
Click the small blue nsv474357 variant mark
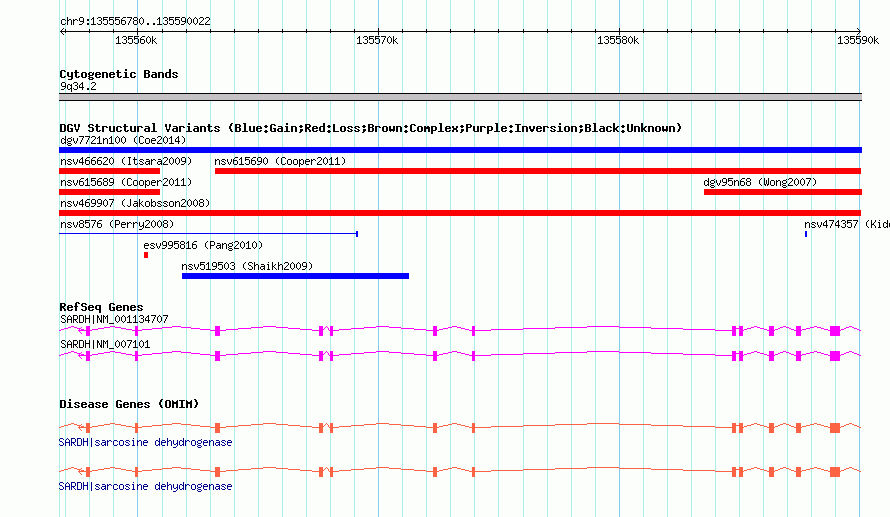point(806,234)
